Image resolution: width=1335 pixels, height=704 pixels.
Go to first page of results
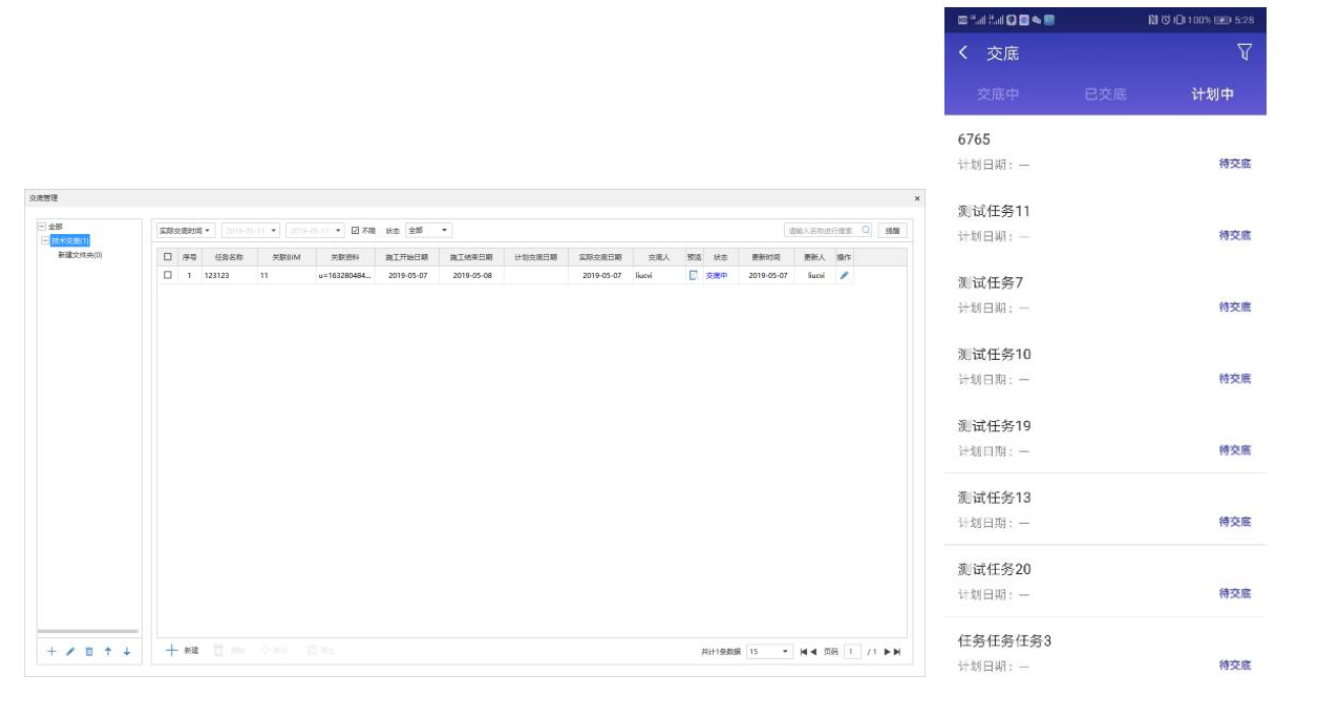[x=804, y=651]
